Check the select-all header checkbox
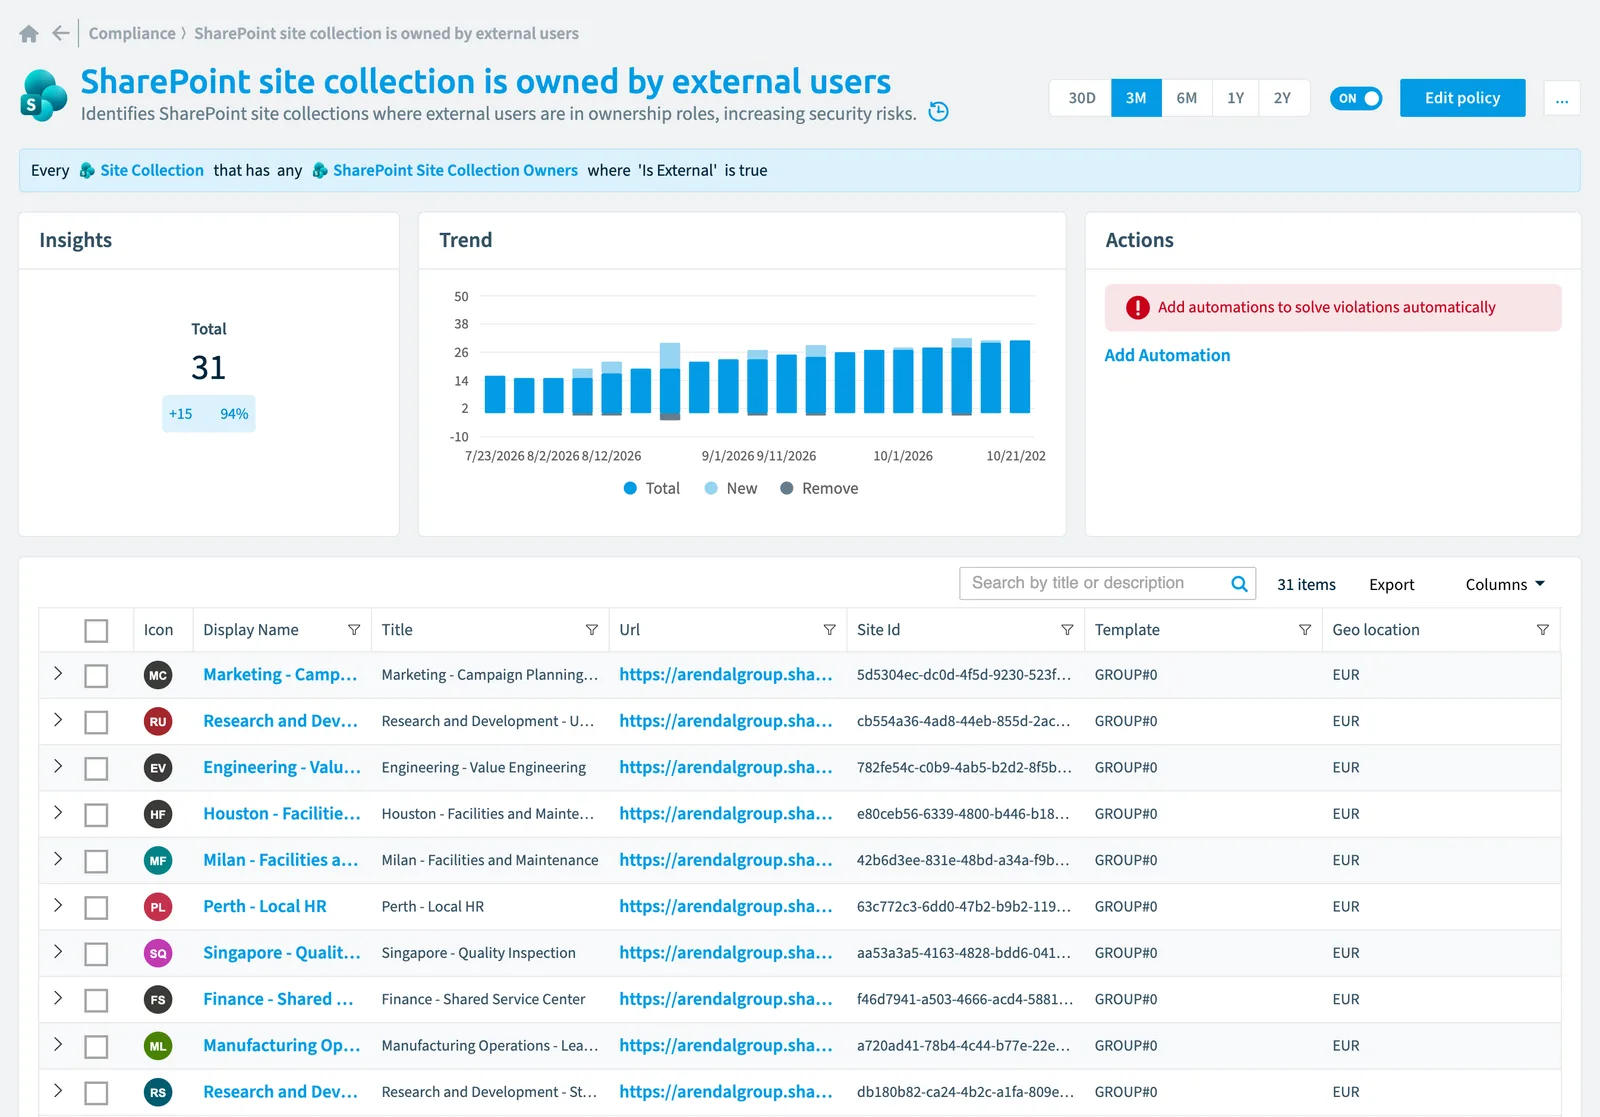The image size is (1600, 1117). pyautogui.click(x=96, y=631)
